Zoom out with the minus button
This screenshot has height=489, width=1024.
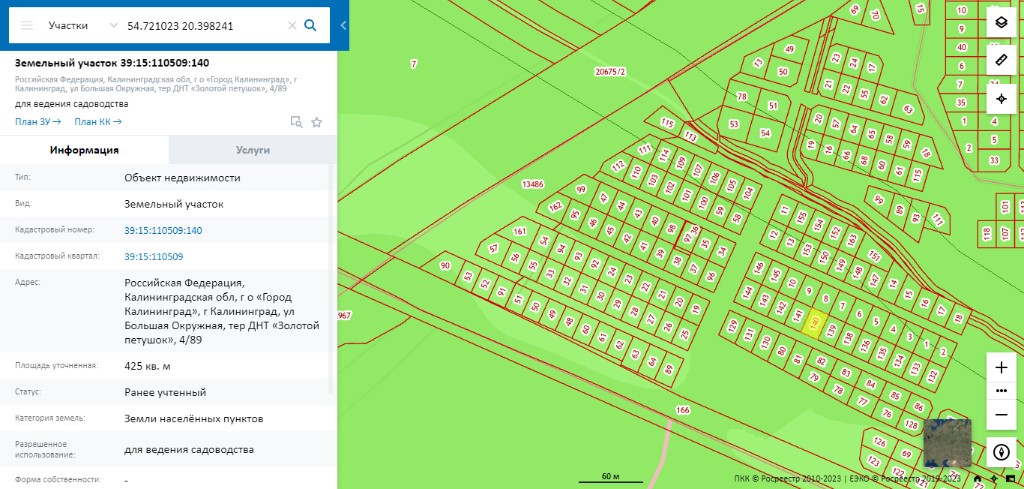[1000, 415]
